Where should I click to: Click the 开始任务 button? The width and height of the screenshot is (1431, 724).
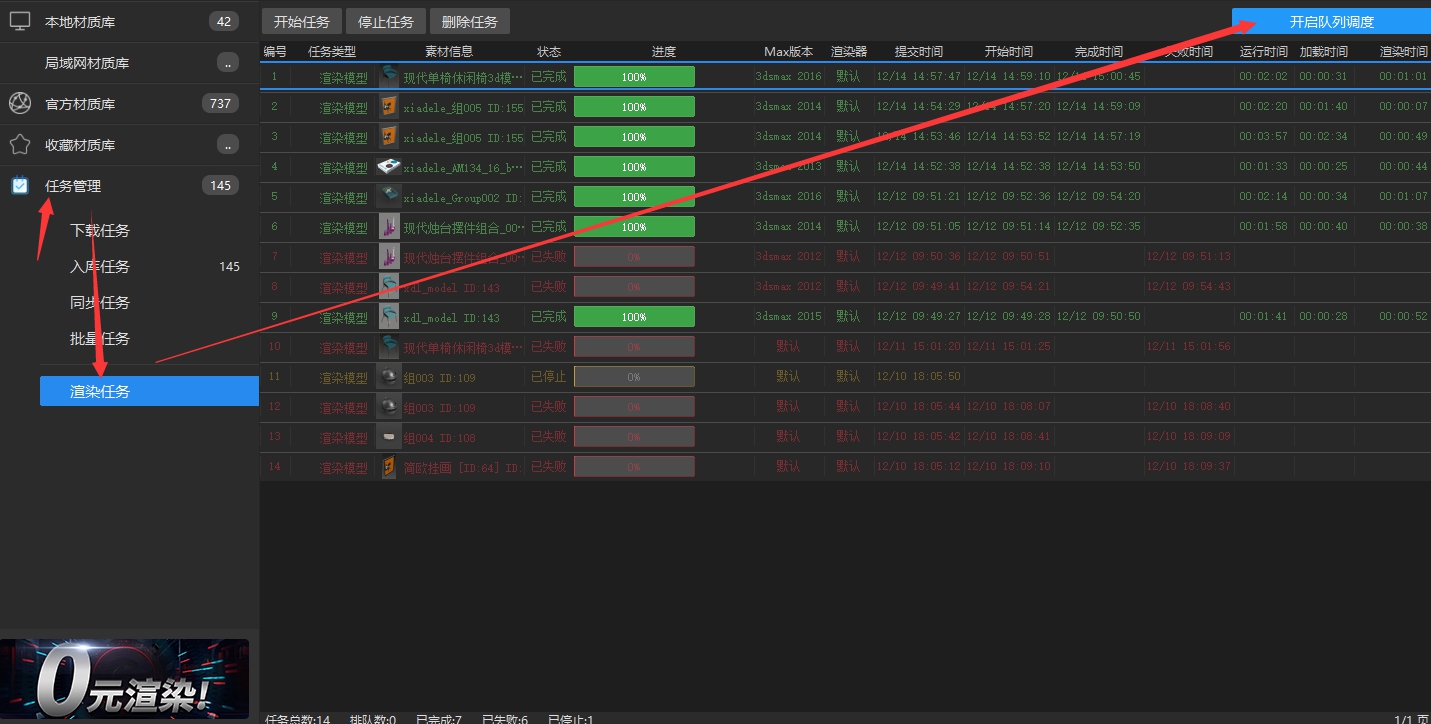[302, 21]
